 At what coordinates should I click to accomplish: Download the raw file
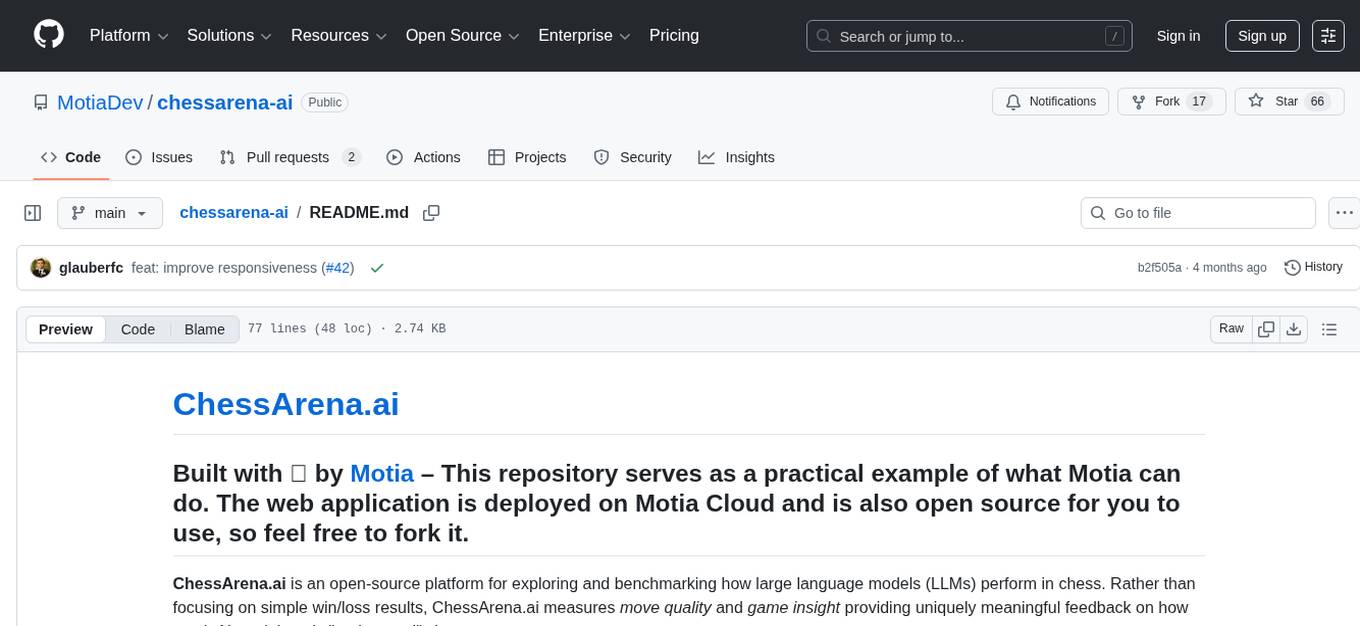point(1293,329)
